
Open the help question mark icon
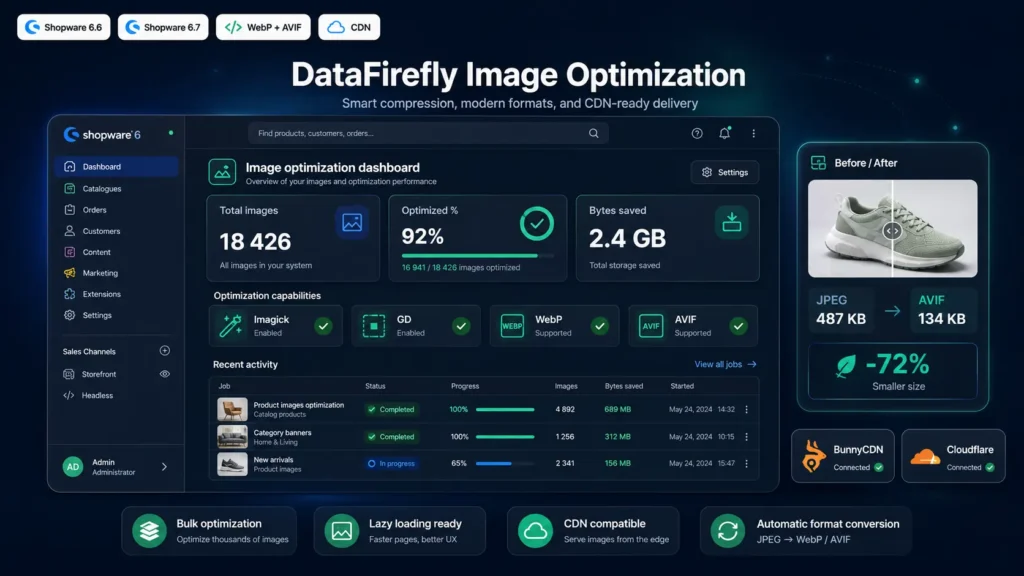tap(697, 133)
